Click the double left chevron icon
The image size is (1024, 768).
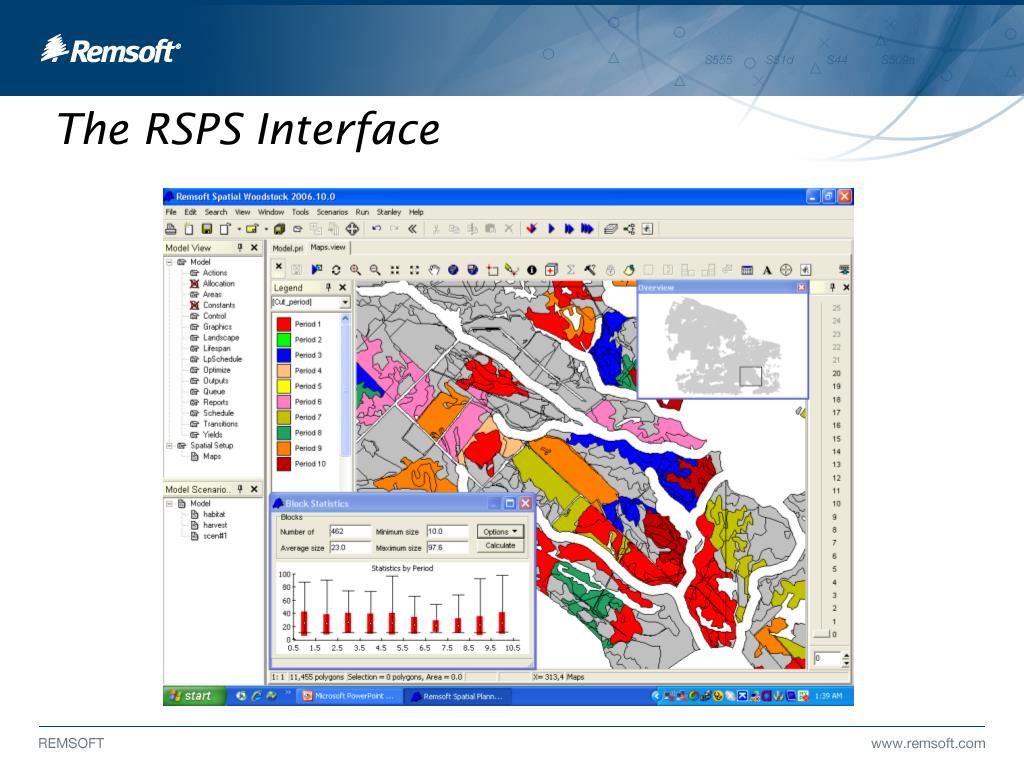tap(412, 229)
